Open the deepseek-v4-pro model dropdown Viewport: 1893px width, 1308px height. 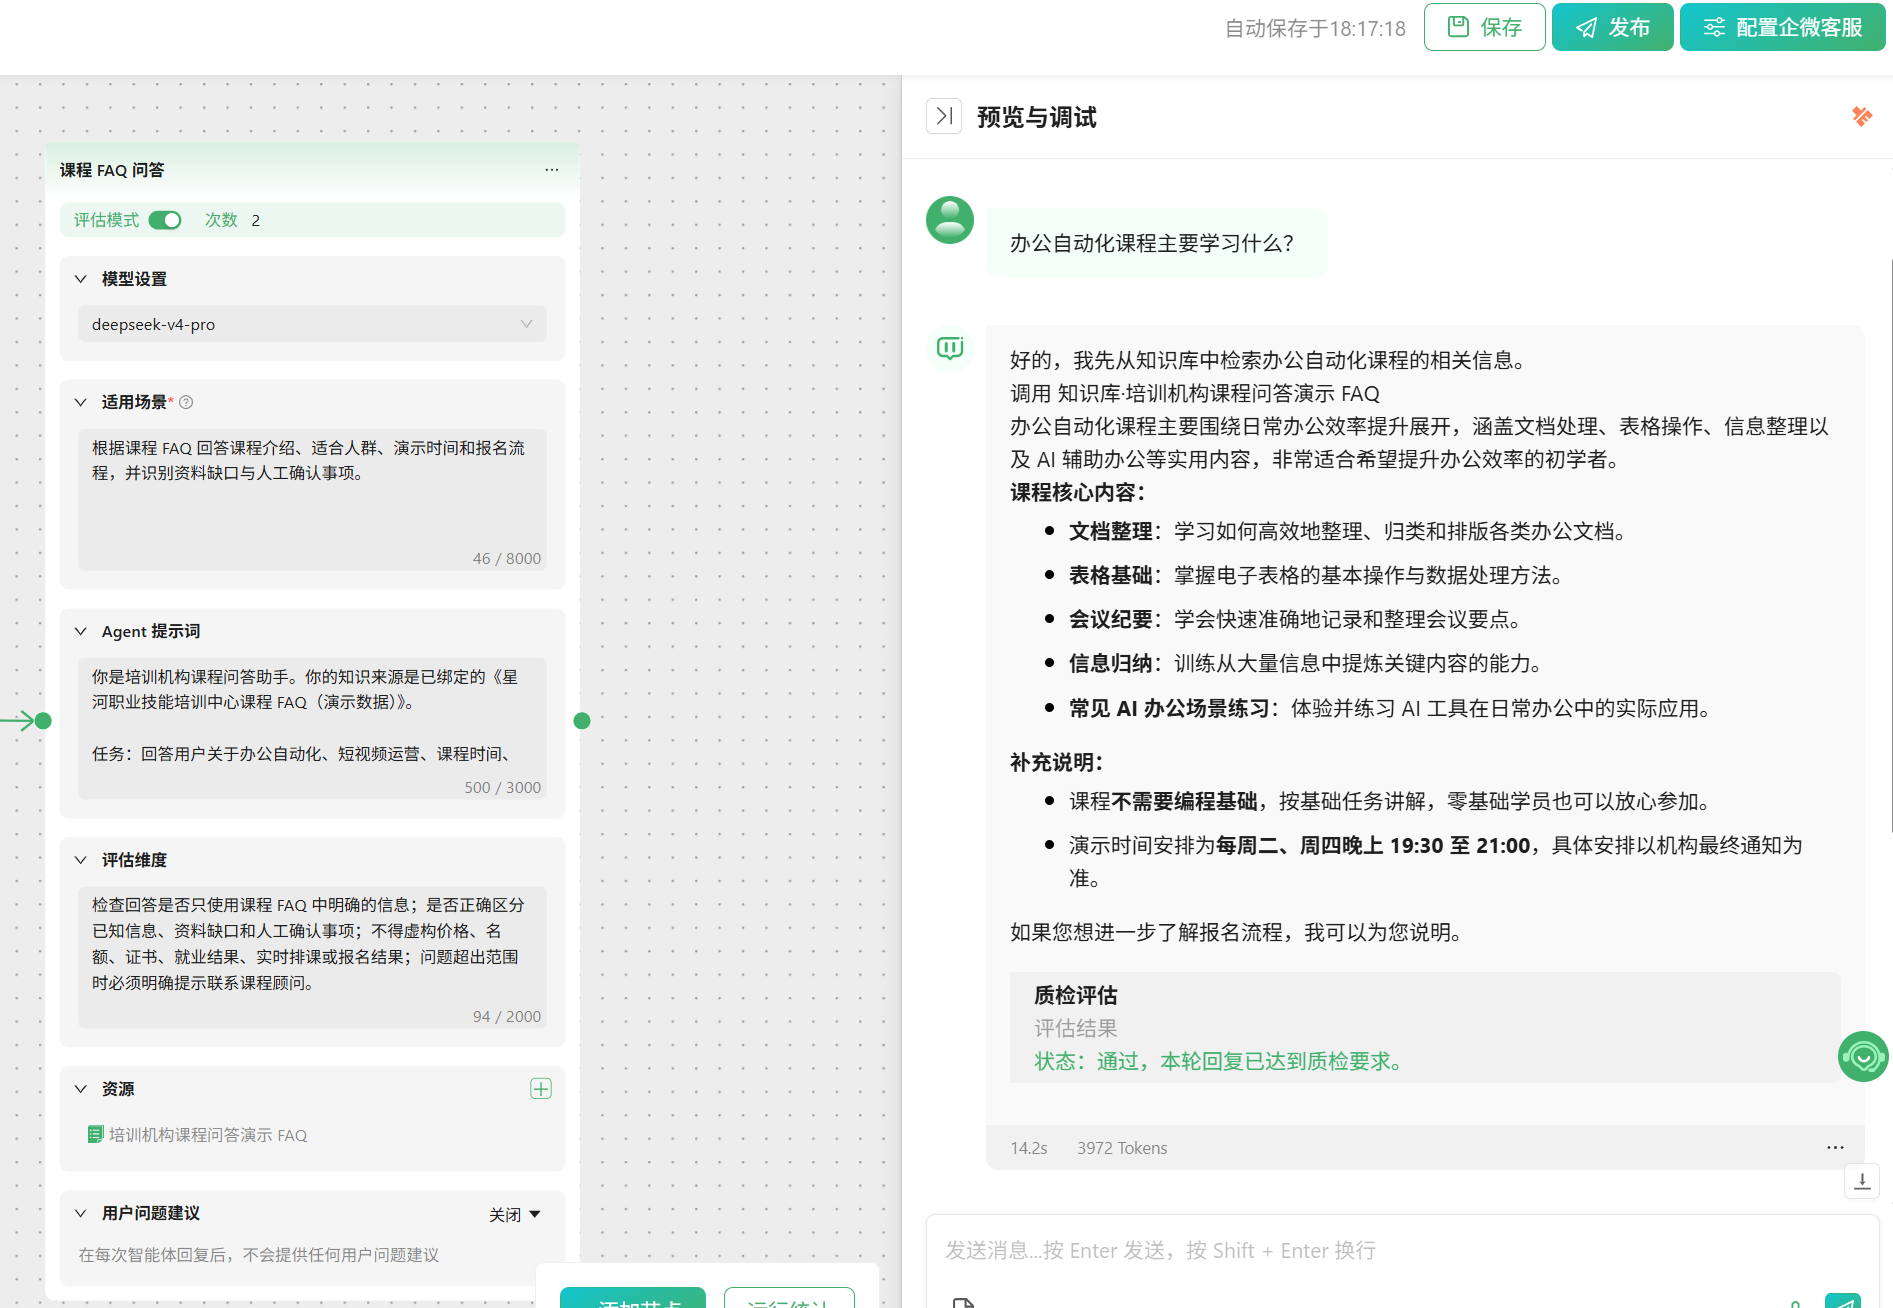click(312, 324)
